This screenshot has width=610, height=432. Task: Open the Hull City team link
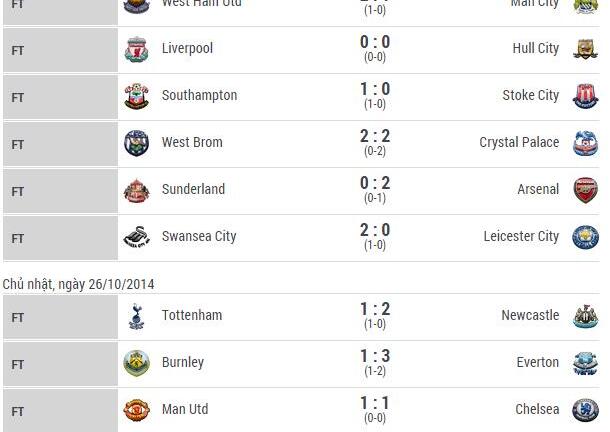(x=535, y=49)
